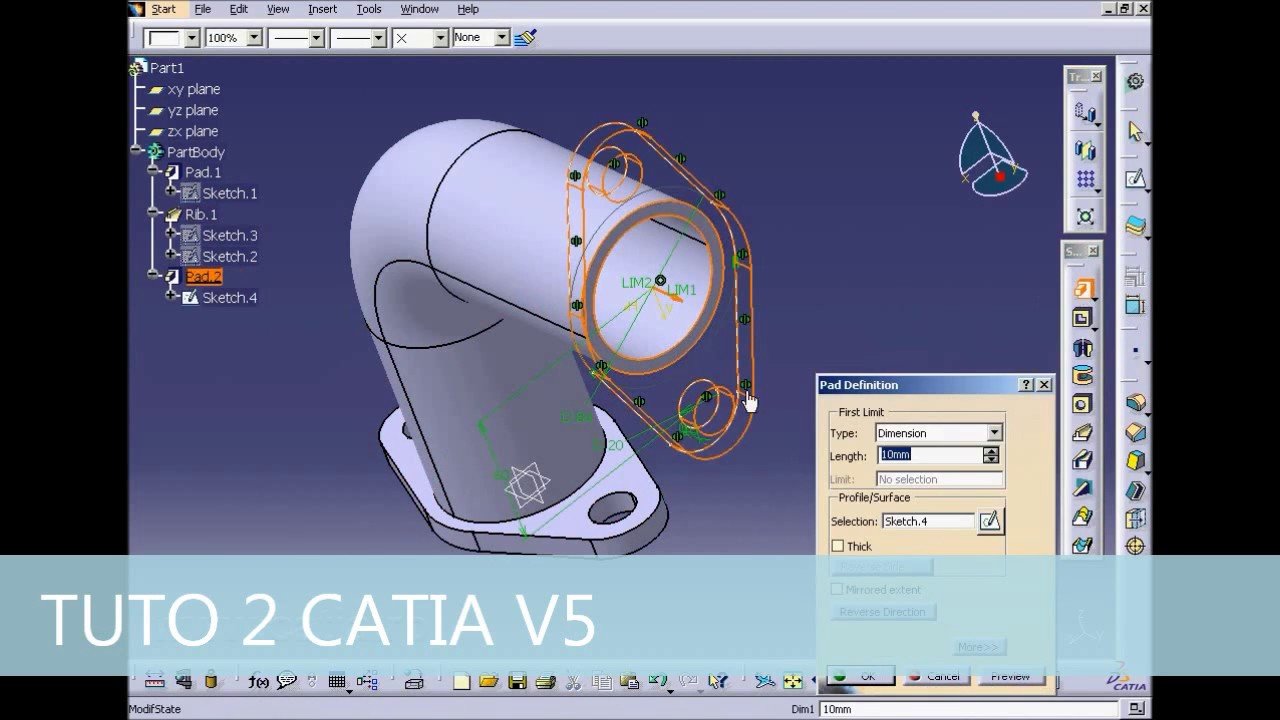Click the Selection field showing Sketch.4
The width and height of the screenshot is (1280, 720).
(927, 521)
